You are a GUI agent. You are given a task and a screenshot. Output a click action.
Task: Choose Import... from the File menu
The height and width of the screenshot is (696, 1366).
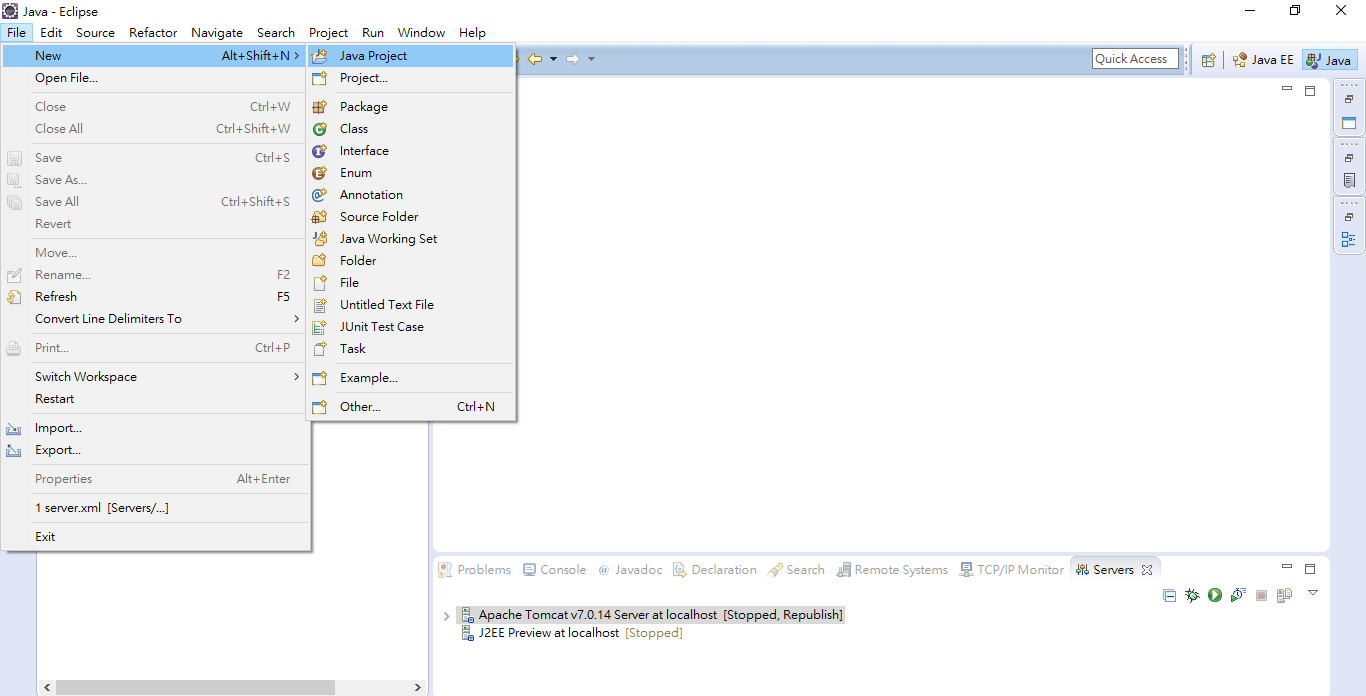pyautogui.click(x=156, y=428)
